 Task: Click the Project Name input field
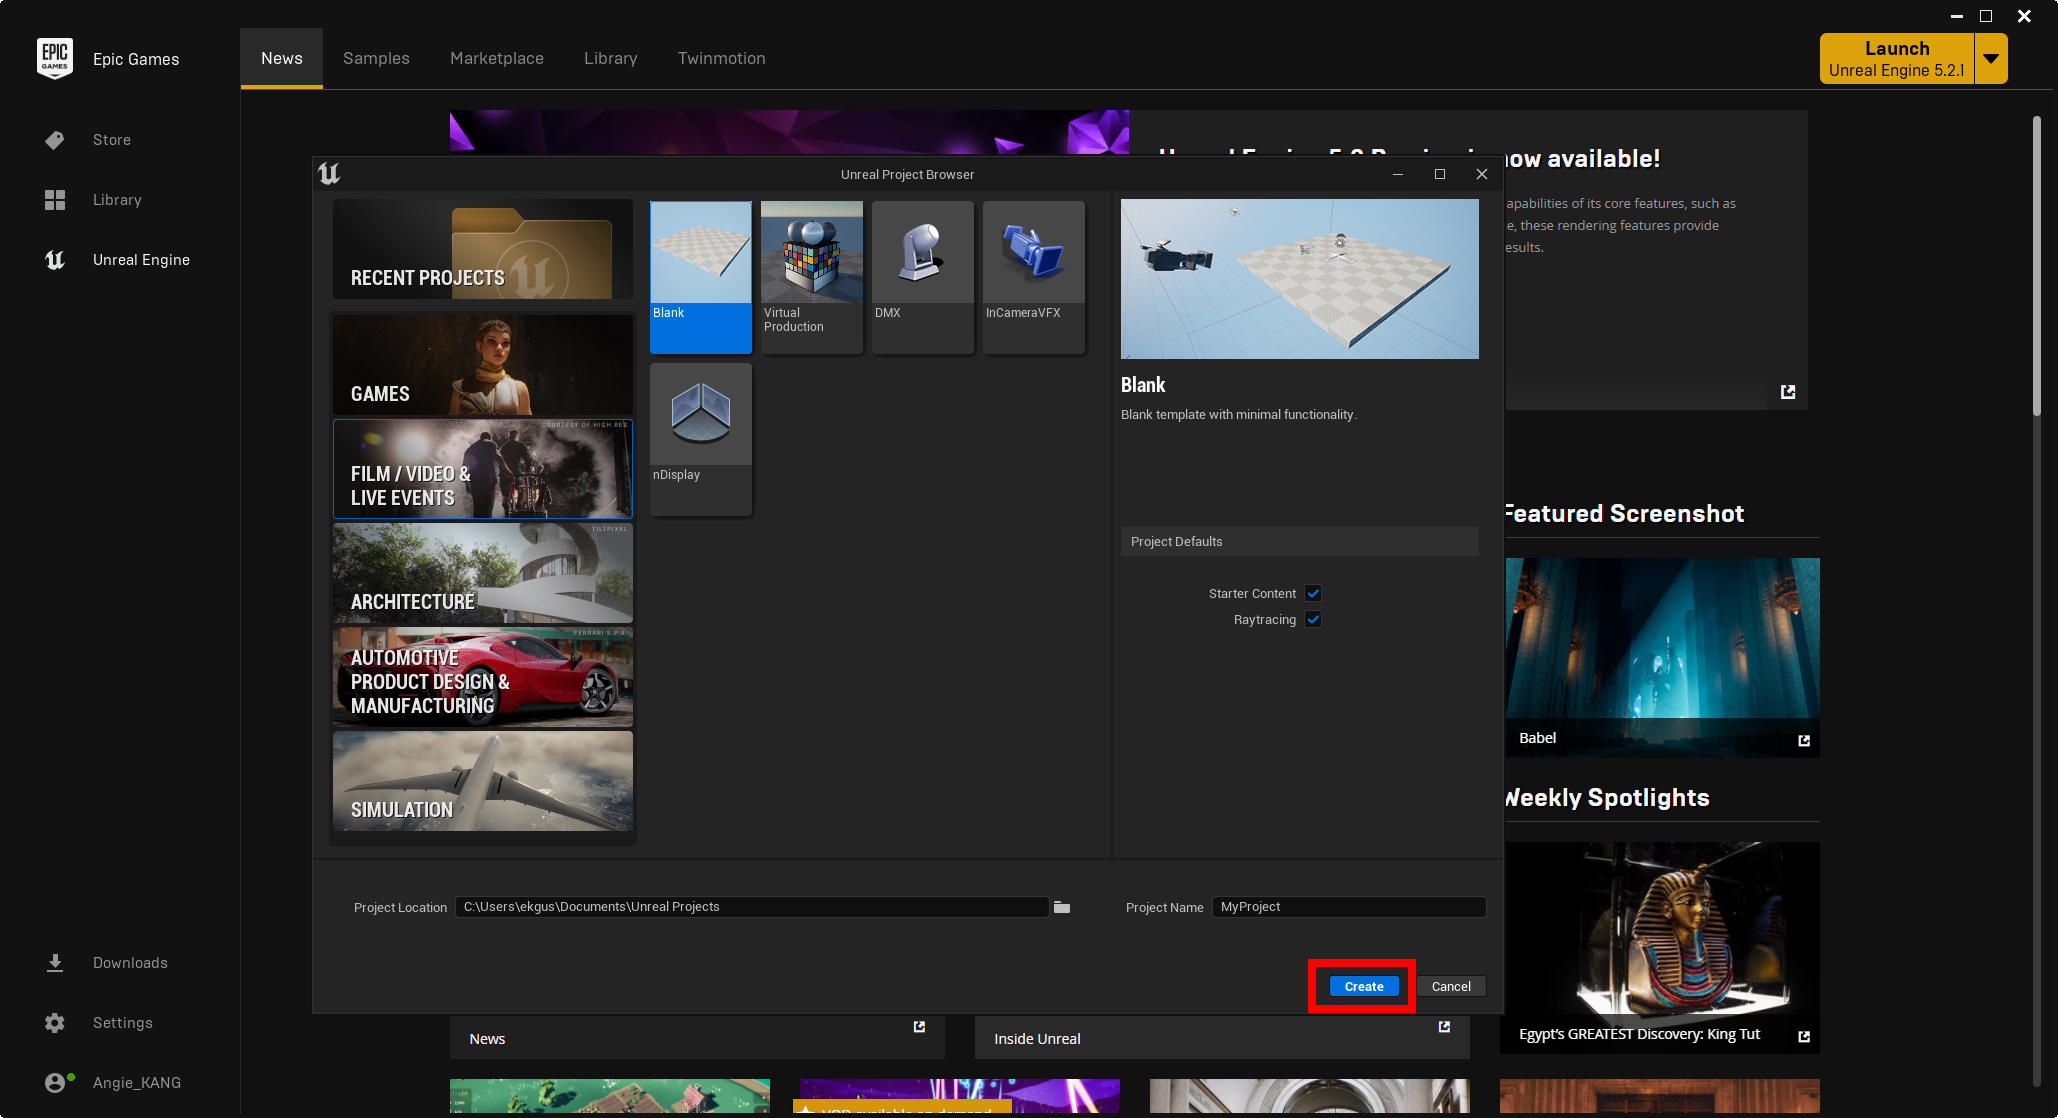click(1347, 907)
